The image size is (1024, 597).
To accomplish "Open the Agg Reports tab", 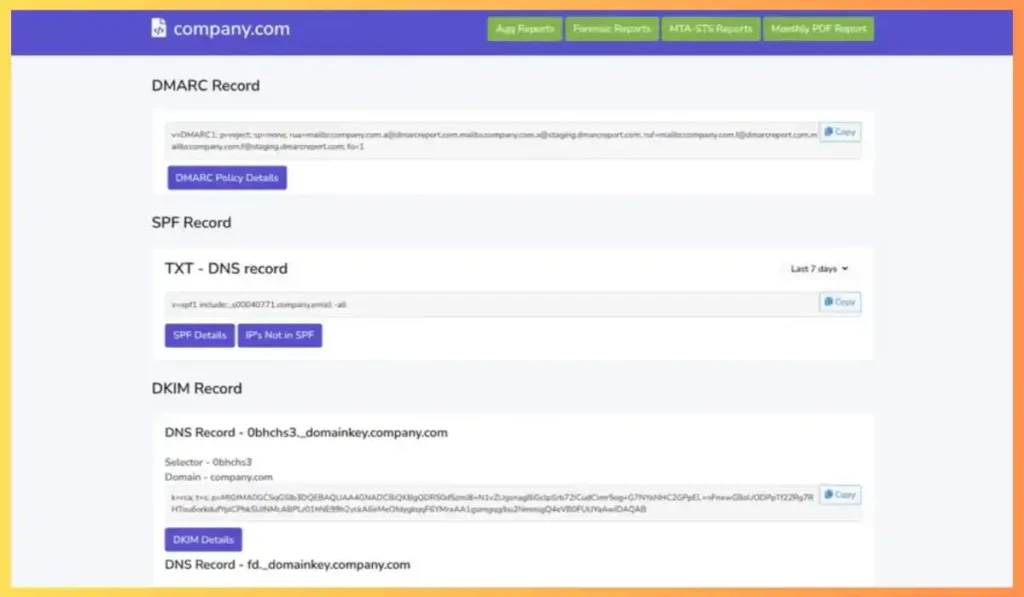I will coord(524,29).
